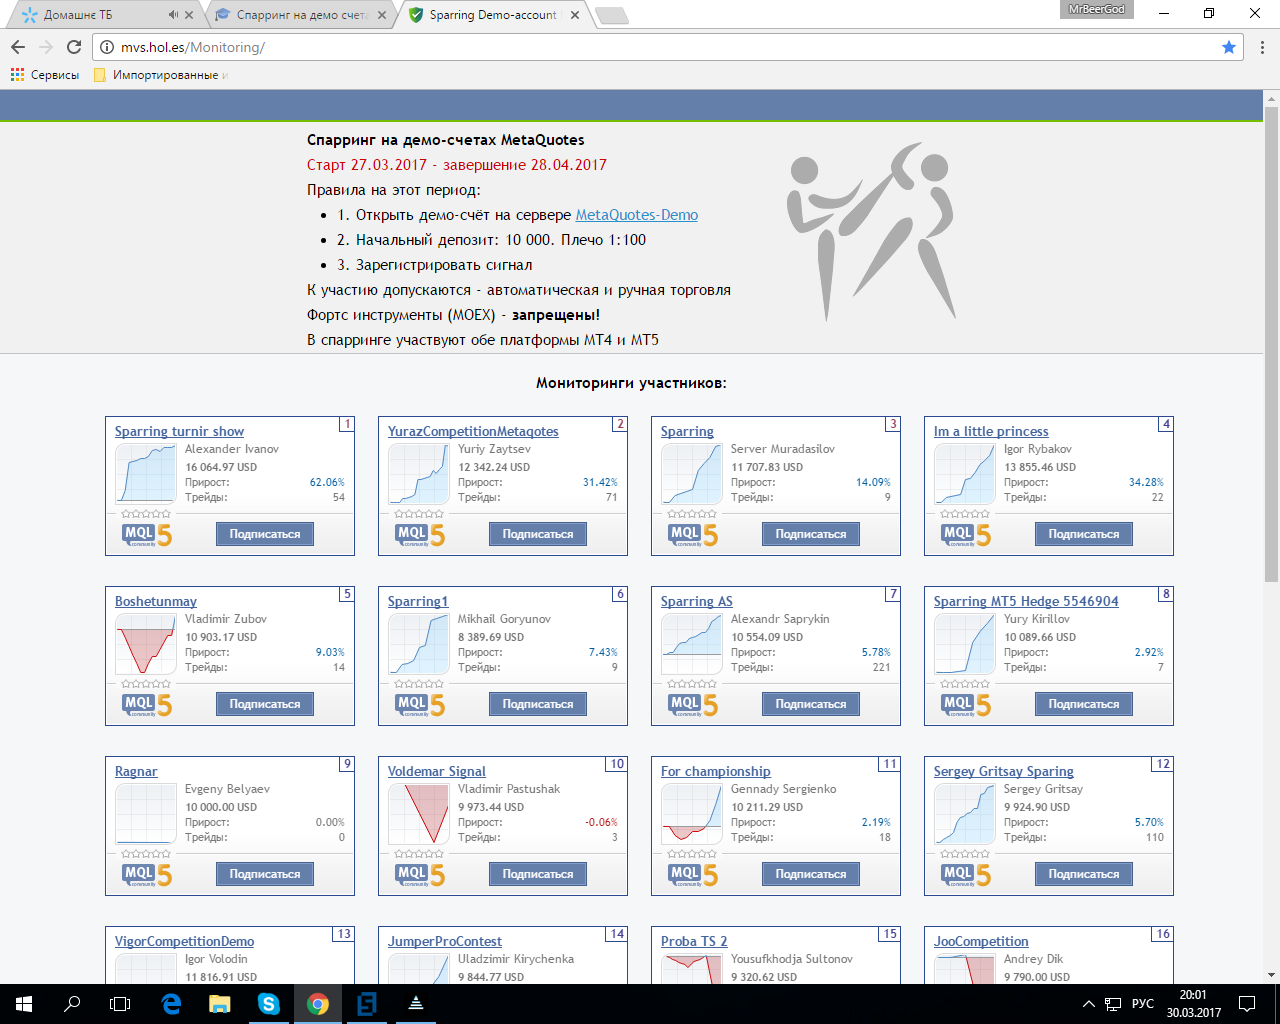Click the Sparring turnir show growth chart
The image size is (1280, 1024).
(x=146, y=473)
